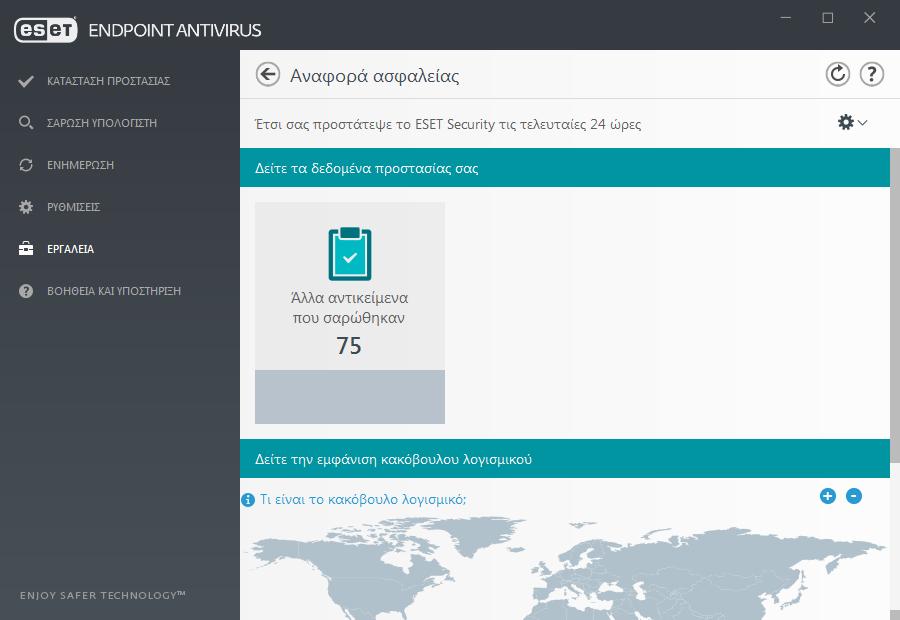The width and height of the screenshot is (900, 620).
Task: Zoom out the malware map with the minus icon
Action: pyautogui.click(x=854, y=496)
